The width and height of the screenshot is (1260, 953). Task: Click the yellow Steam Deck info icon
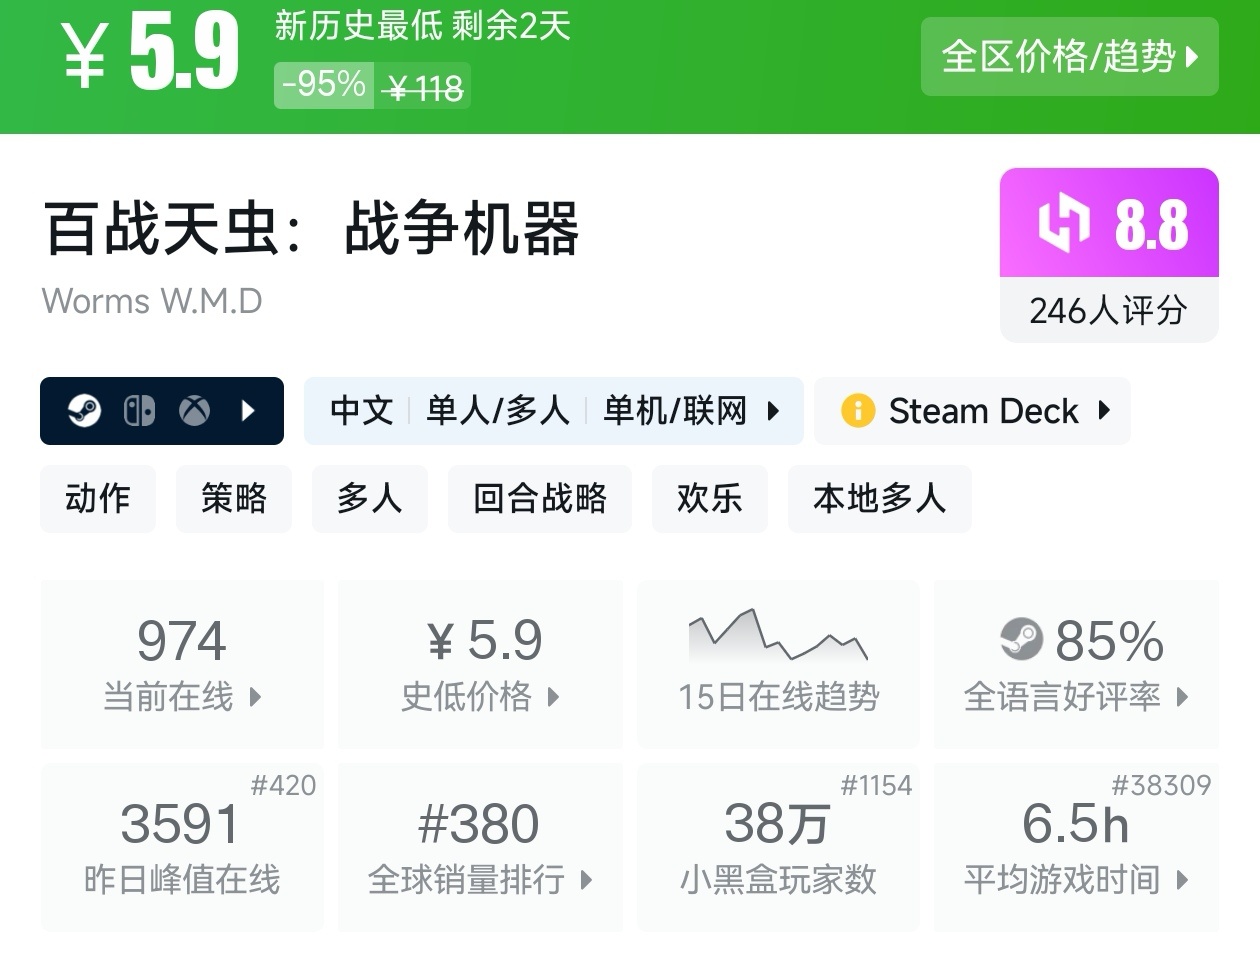pos(857,411)
